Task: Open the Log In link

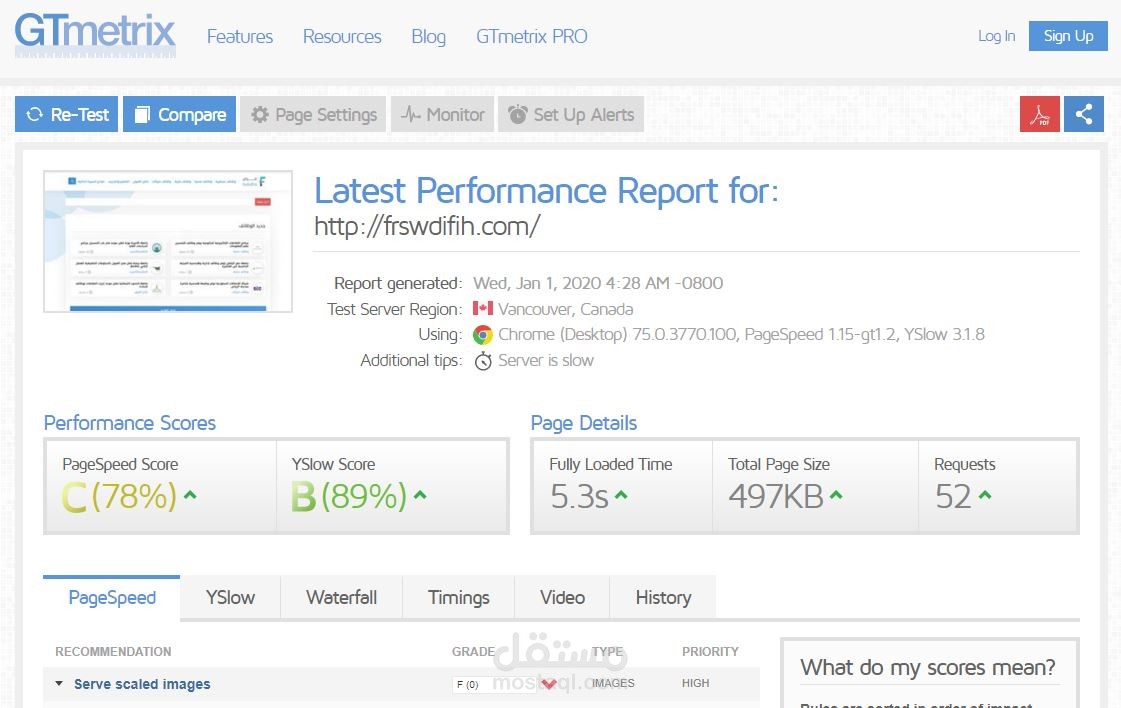Action: pyautogui.click(x=996, y=36)
